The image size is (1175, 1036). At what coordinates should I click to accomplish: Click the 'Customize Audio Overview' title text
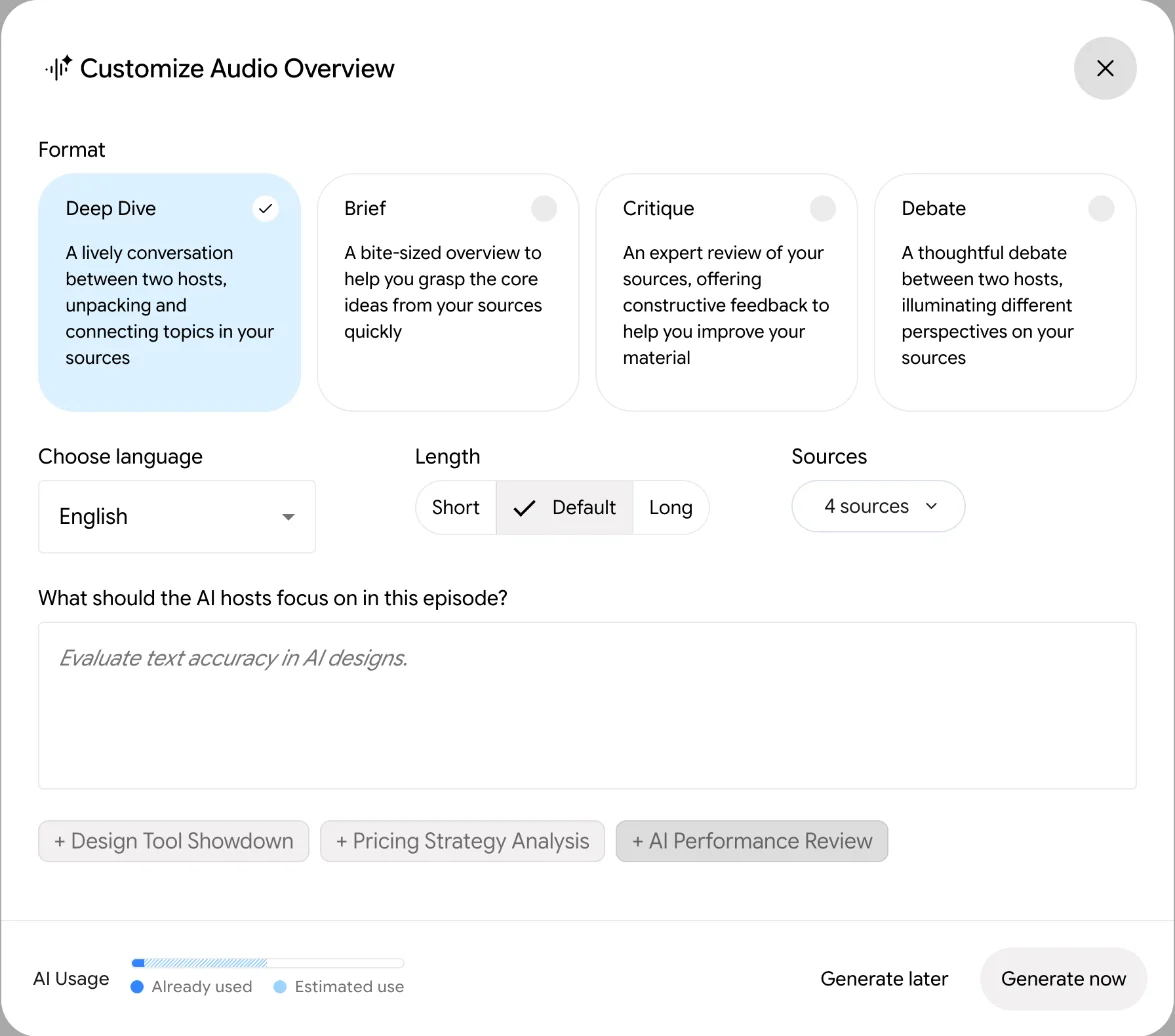(237, 68)
